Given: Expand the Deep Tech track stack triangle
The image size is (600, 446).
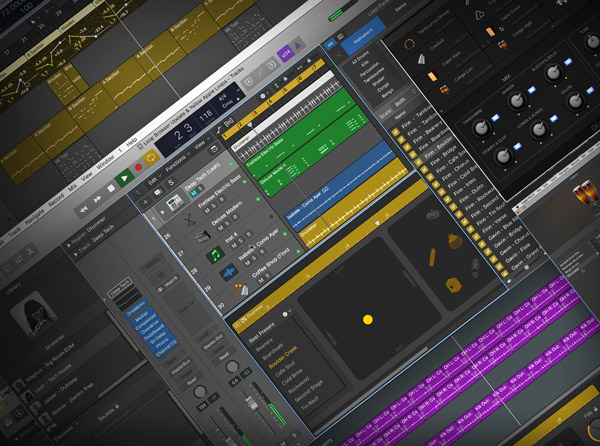Looking at the screenshot, I should (163, 212).
